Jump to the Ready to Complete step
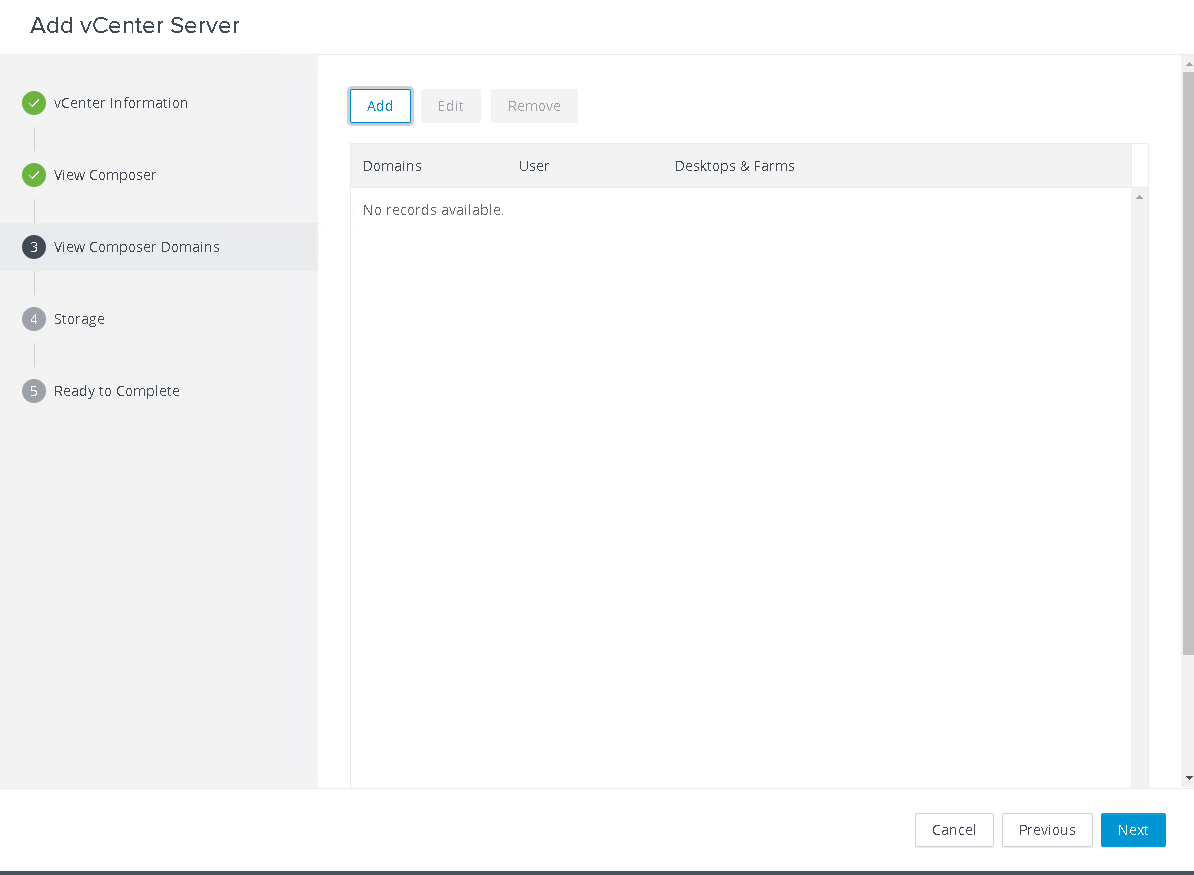The height and width of the screenshot is (875, 1194). tap(117, 391)
